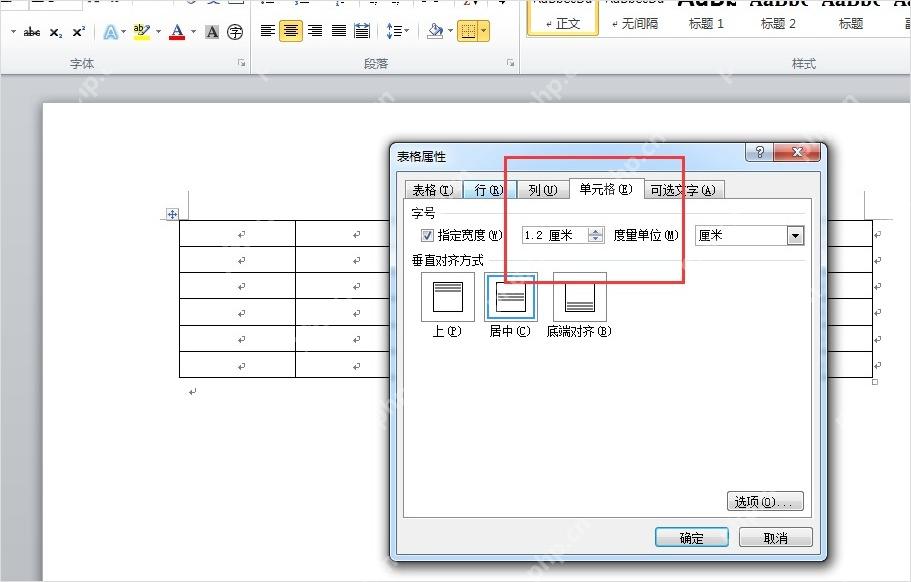911x582 pixels.
Task: Open line spacing dropdown arrow
Action: pyautogui.click(x=406, y=31)
